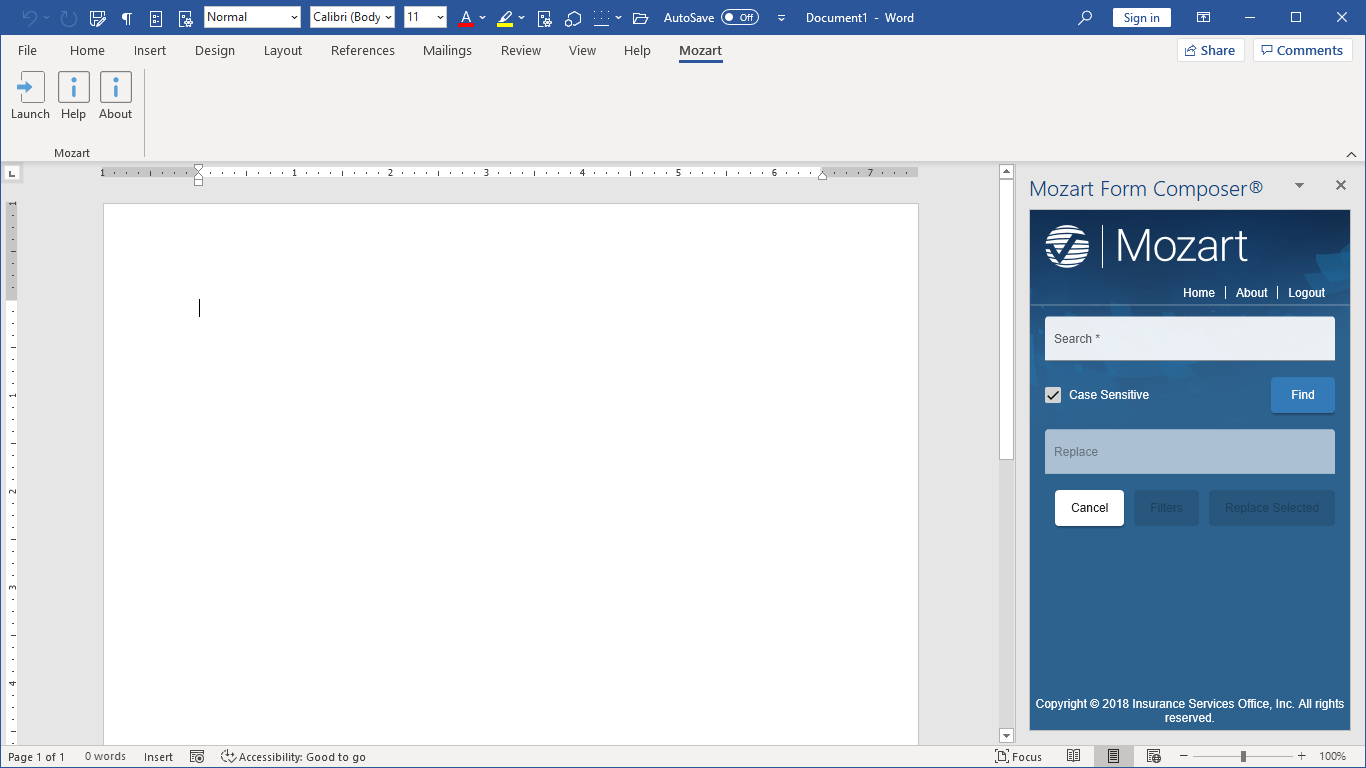Click the zoom slider handle
The height and width of the screenshot is (768, 1366).
[1243, 756]
